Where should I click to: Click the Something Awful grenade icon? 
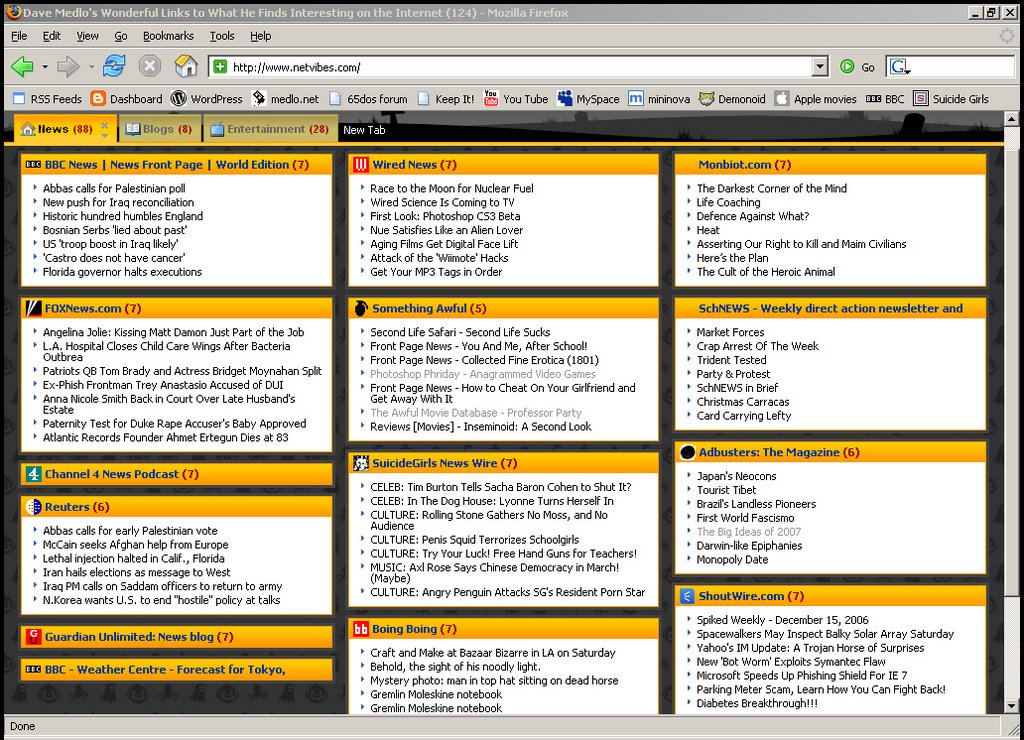point(360,308)
